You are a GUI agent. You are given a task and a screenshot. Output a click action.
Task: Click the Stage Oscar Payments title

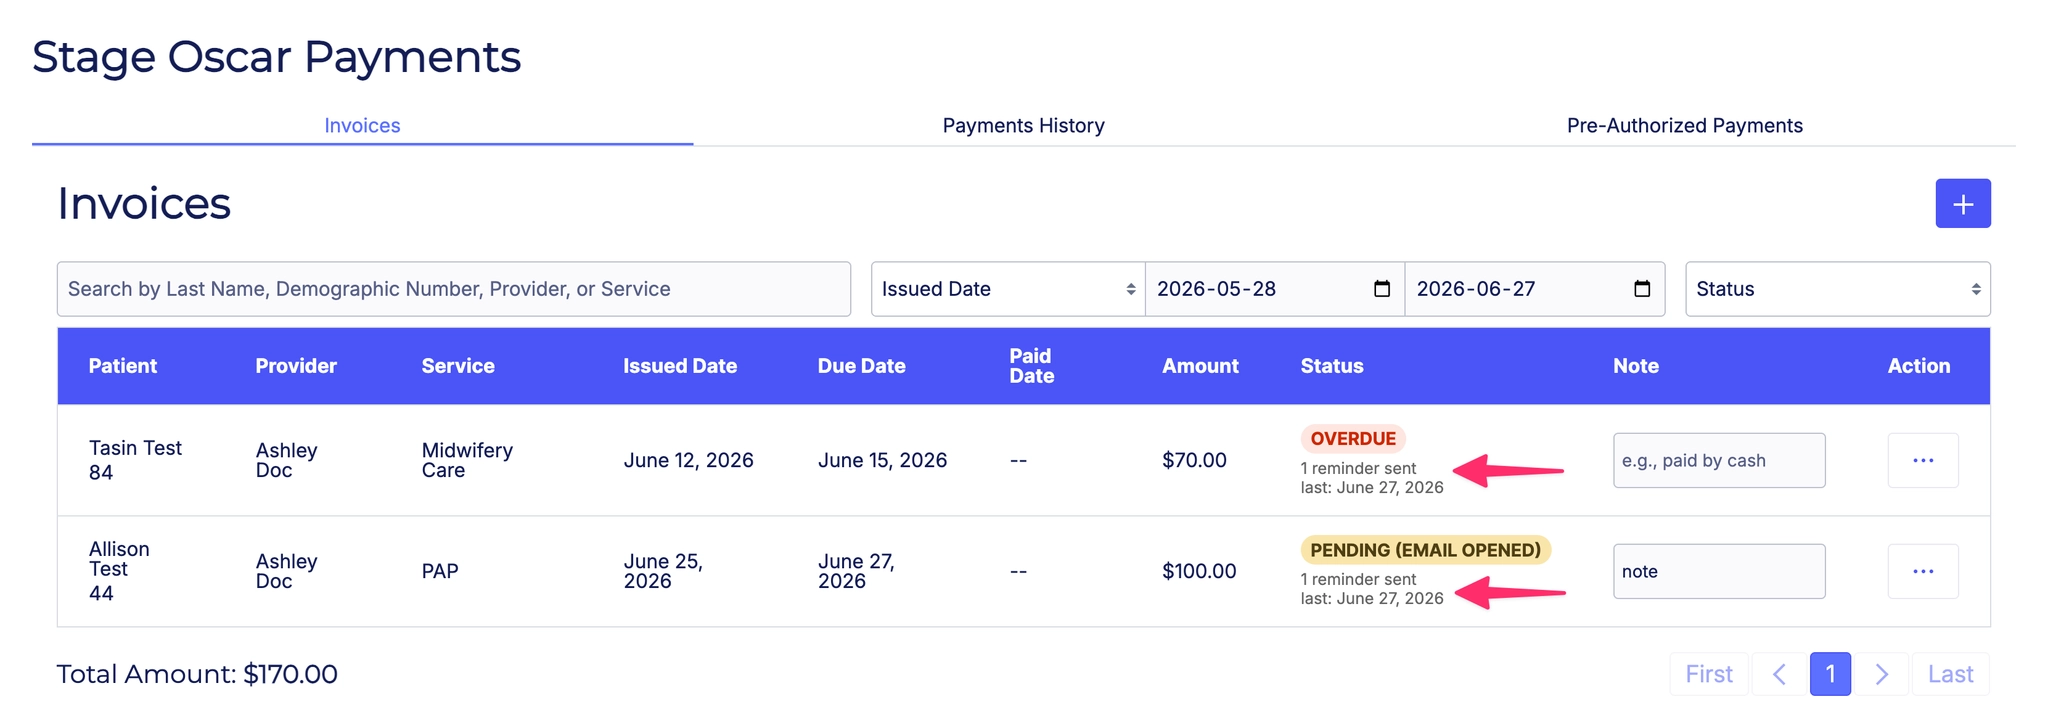tap(276, 57)
